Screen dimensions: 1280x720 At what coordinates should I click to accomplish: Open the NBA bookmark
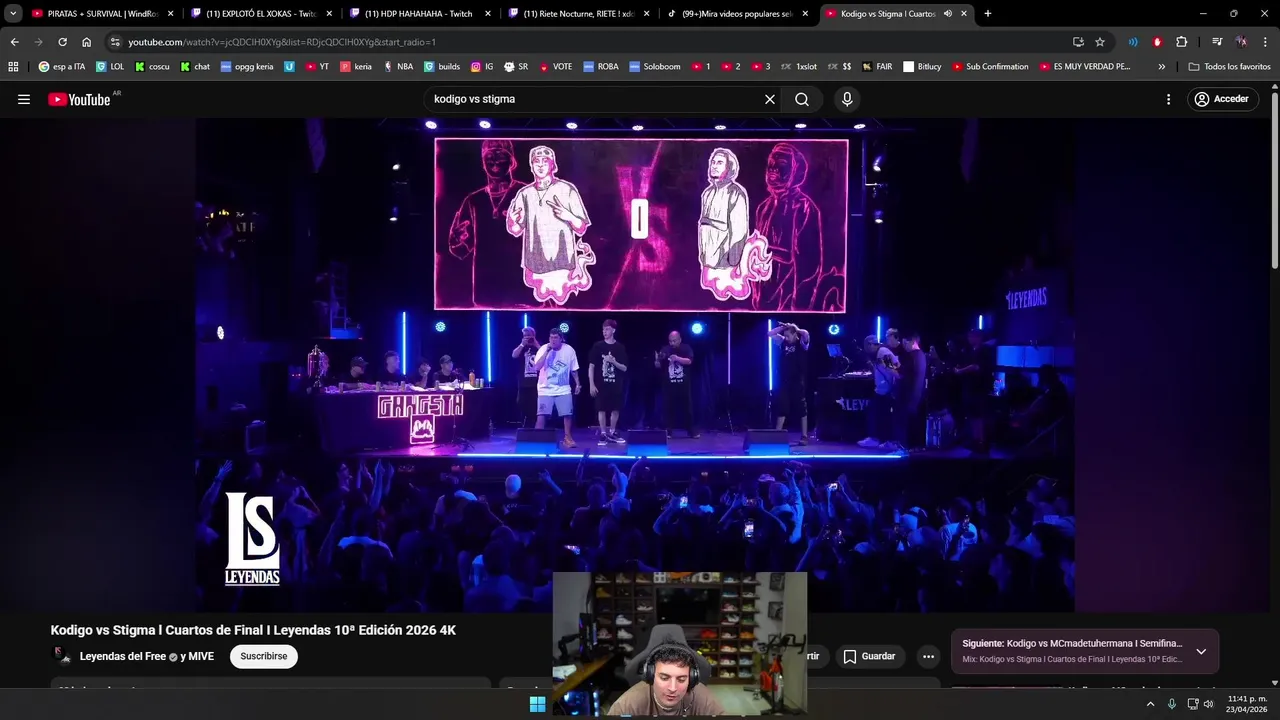click(x=398, y=67)
